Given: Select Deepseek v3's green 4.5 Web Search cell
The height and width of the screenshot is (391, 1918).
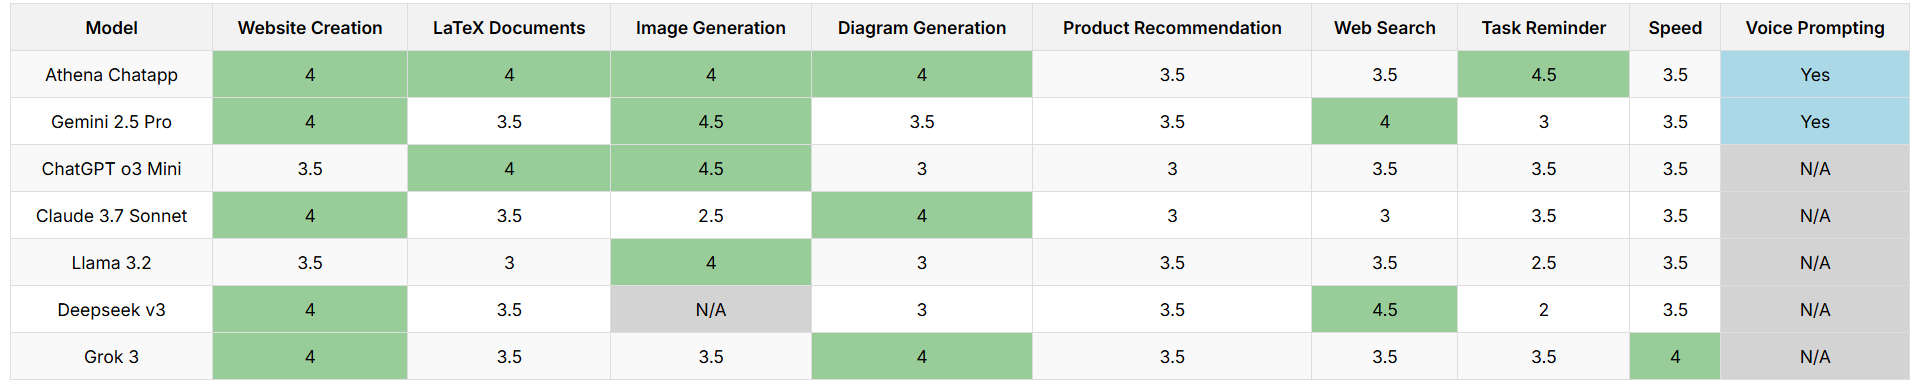Looking at the screenshot, I should point(1385,310).
